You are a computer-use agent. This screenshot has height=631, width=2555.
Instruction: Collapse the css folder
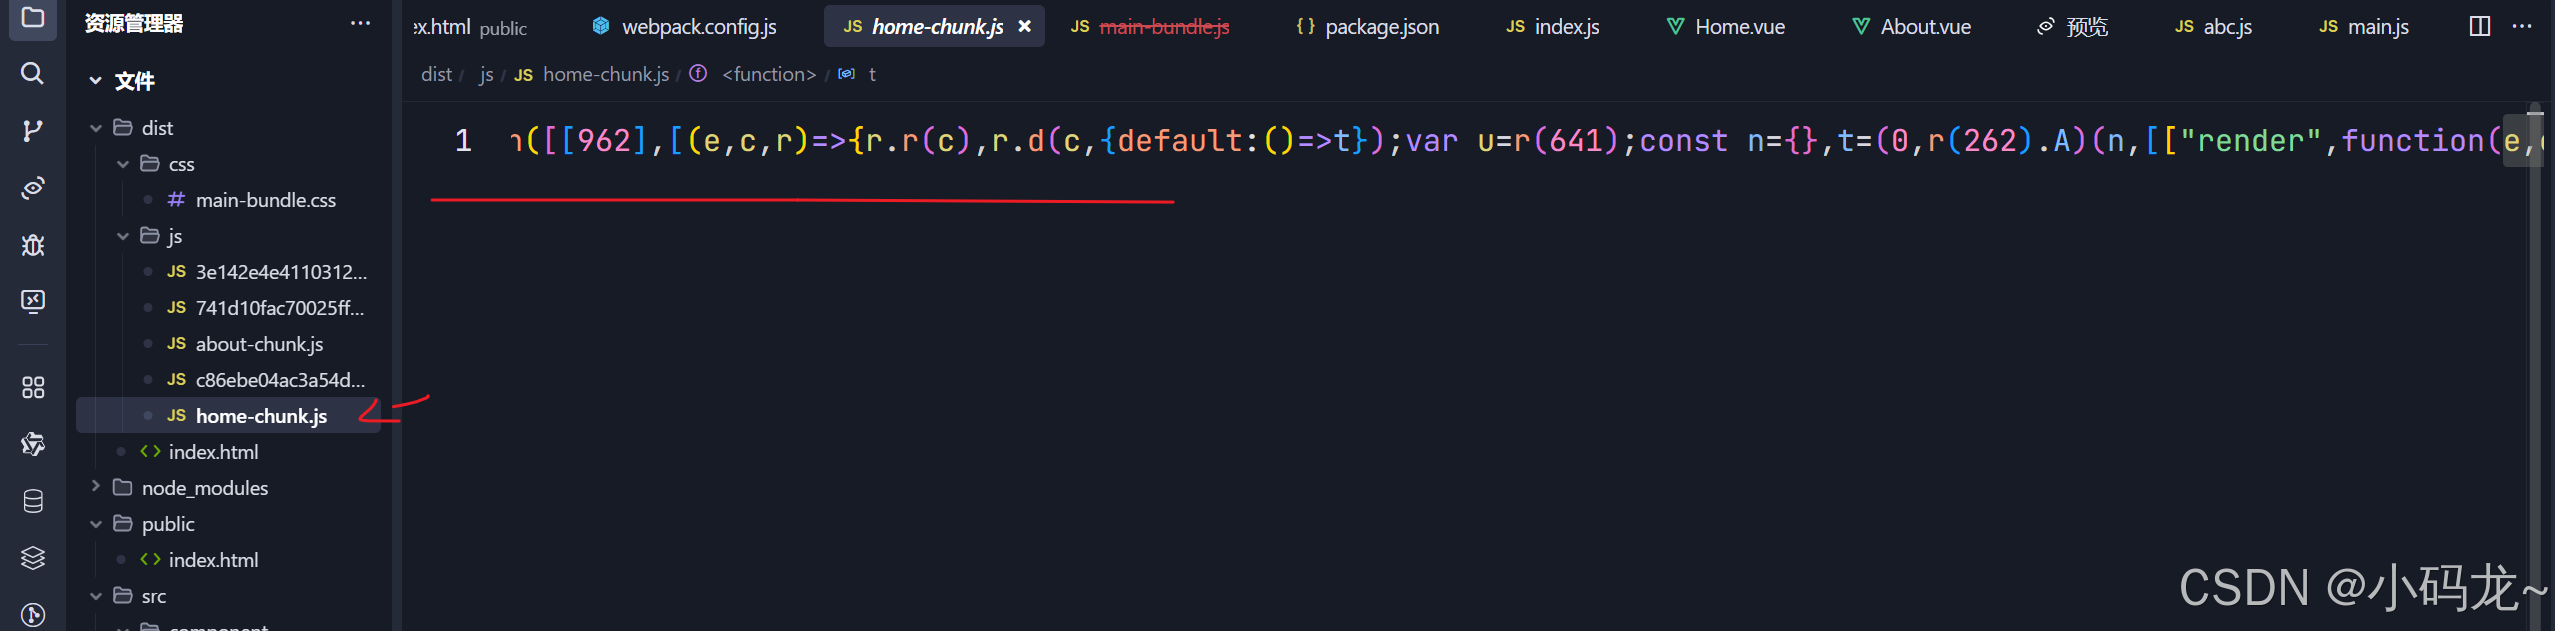123,164
